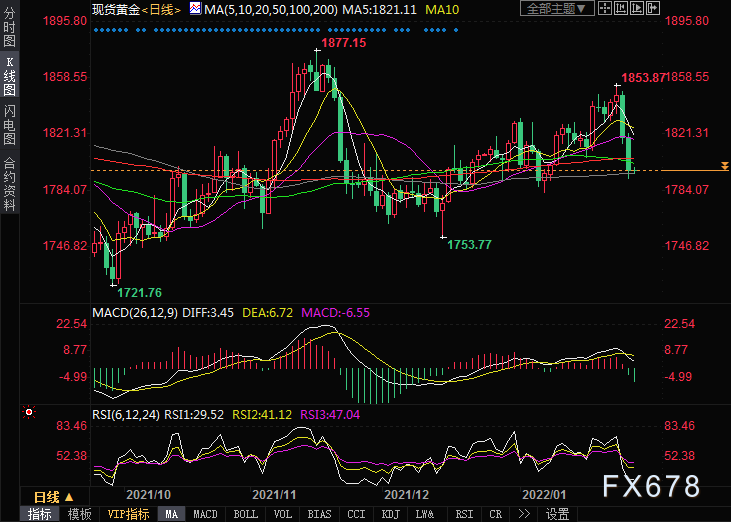Click the 1721.76 low price label
The image size is (731, 522).
tap(139, 293)
